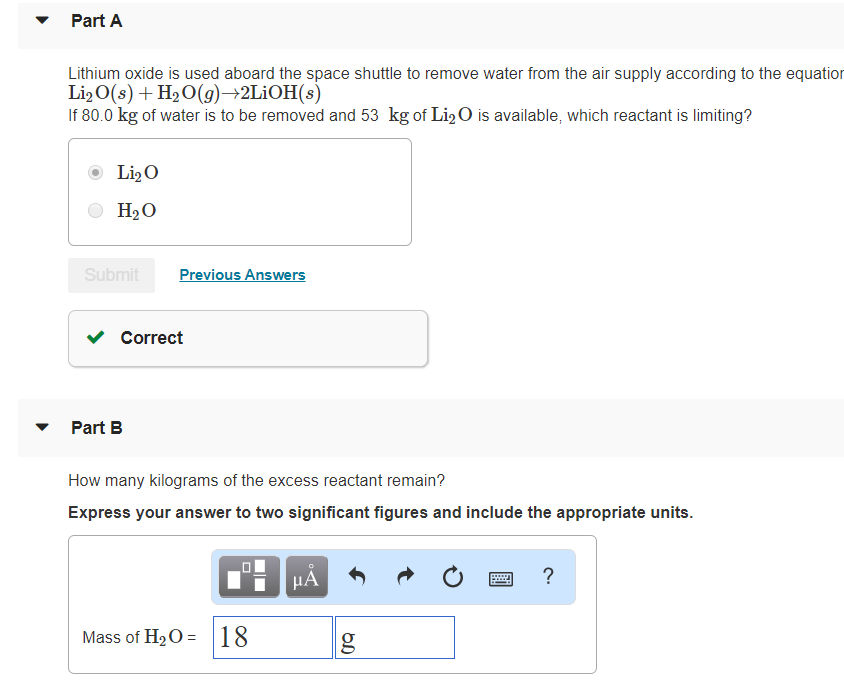Click the value field containing 18
Screen dimensions: 844x683
pyautogui.click(x=272, y=637)
